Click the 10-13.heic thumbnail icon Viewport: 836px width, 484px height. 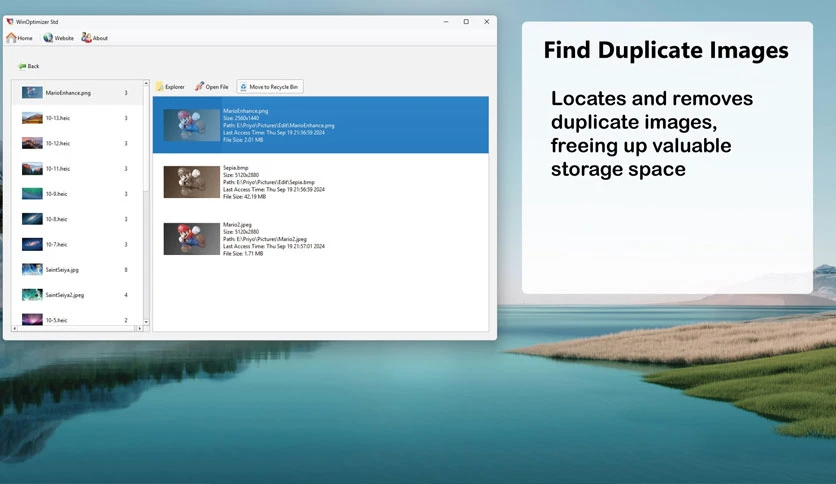tap(32, 118)
